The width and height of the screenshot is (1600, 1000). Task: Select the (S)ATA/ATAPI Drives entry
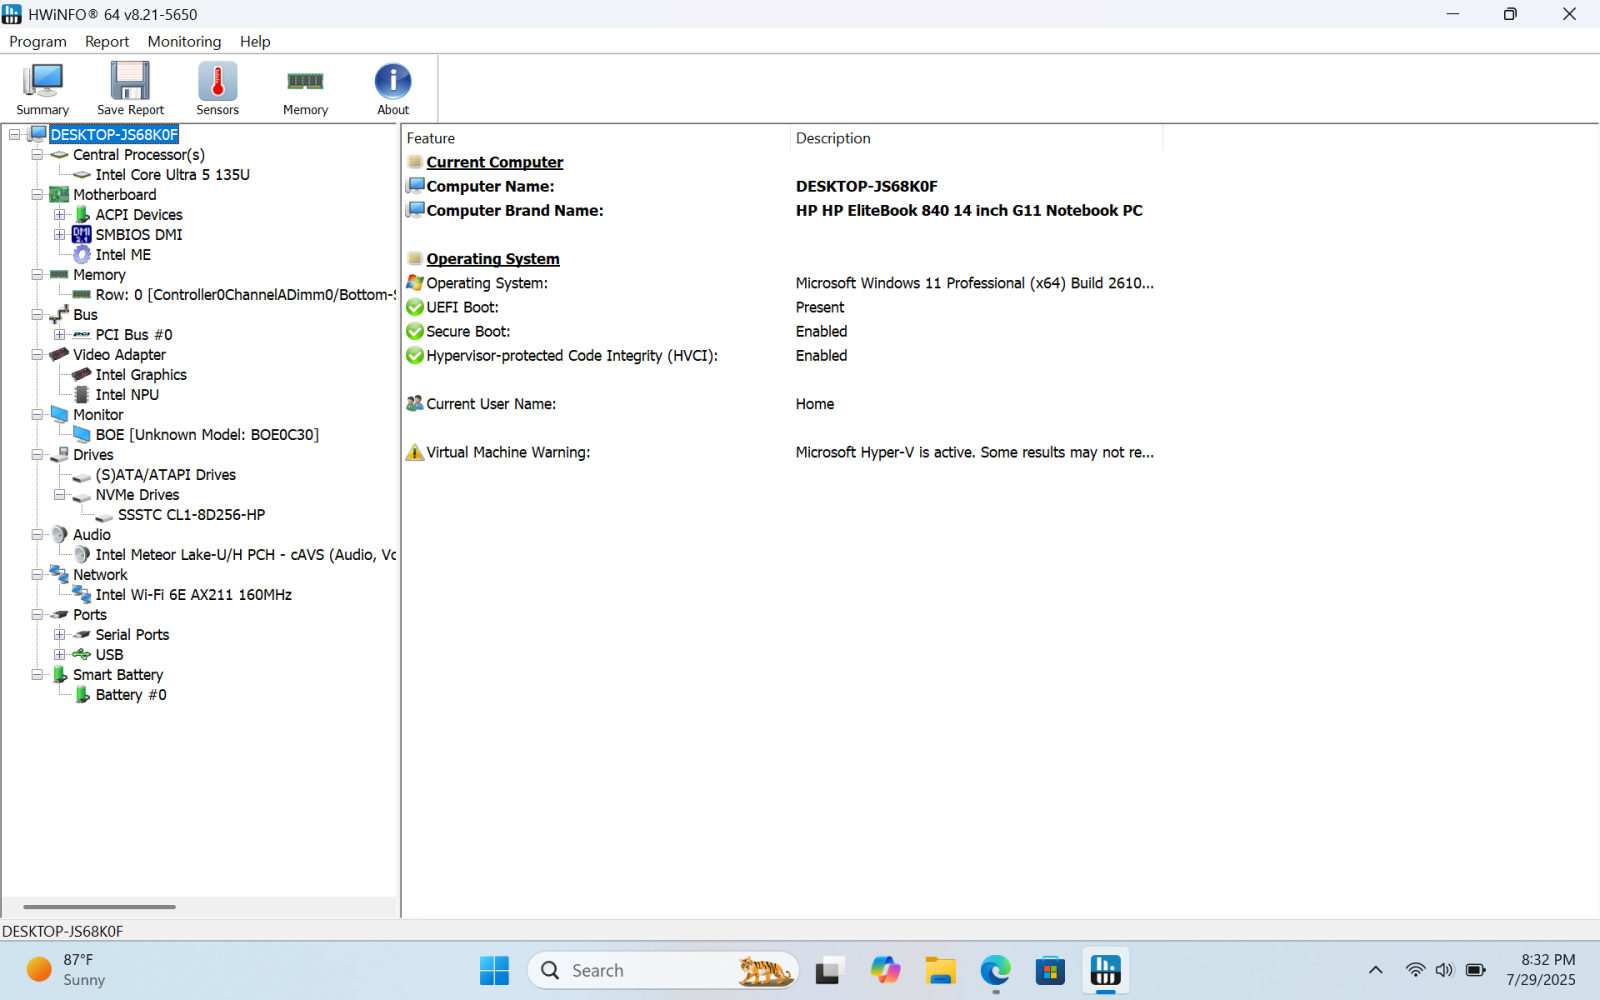click(x=166, y=475)
